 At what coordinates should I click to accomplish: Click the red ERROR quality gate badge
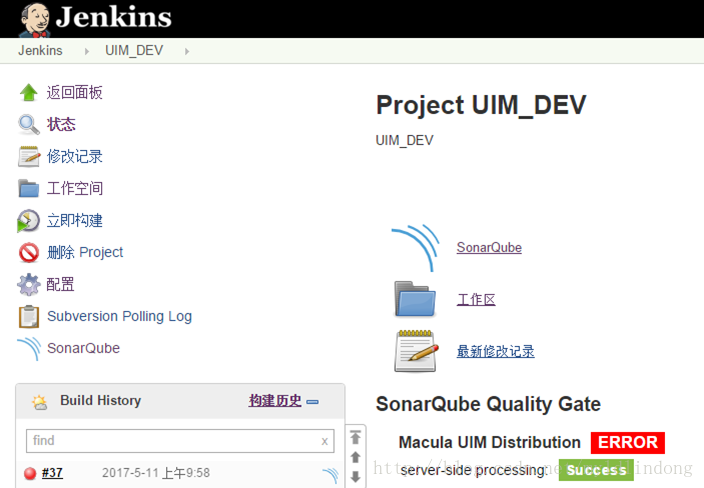[628, 443]
